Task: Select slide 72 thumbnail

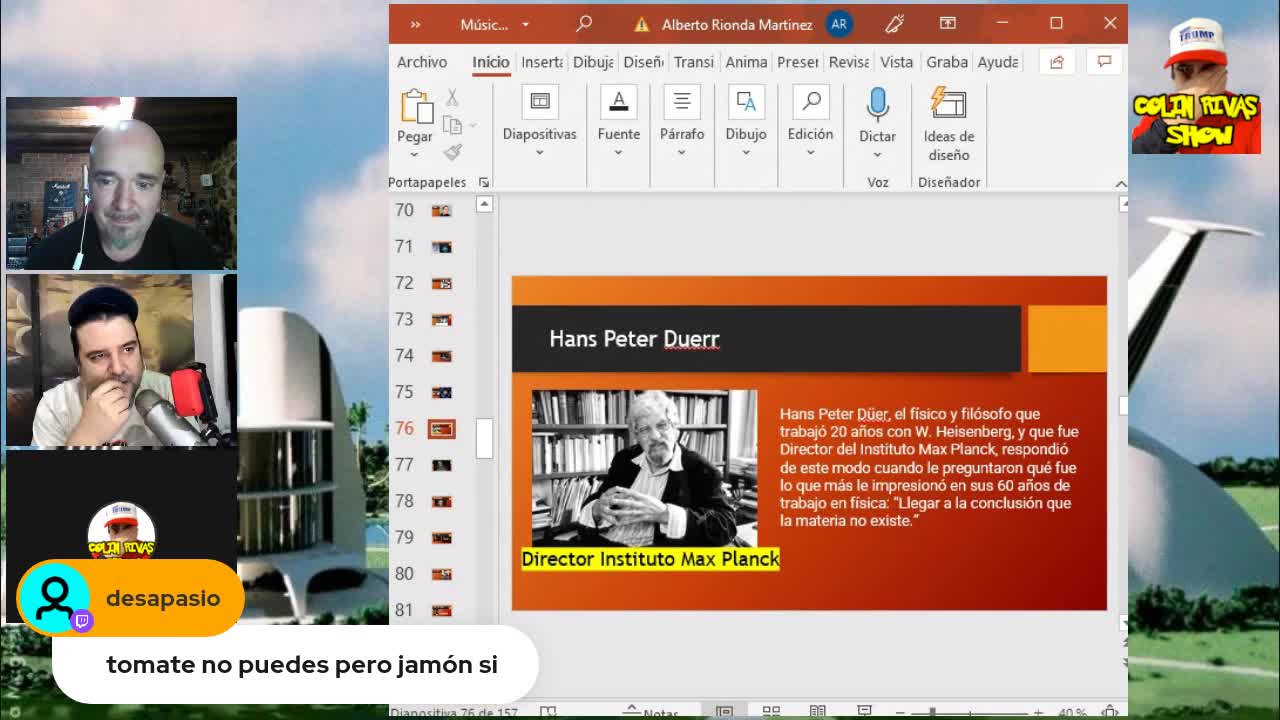Action: [x=441, y=283]
